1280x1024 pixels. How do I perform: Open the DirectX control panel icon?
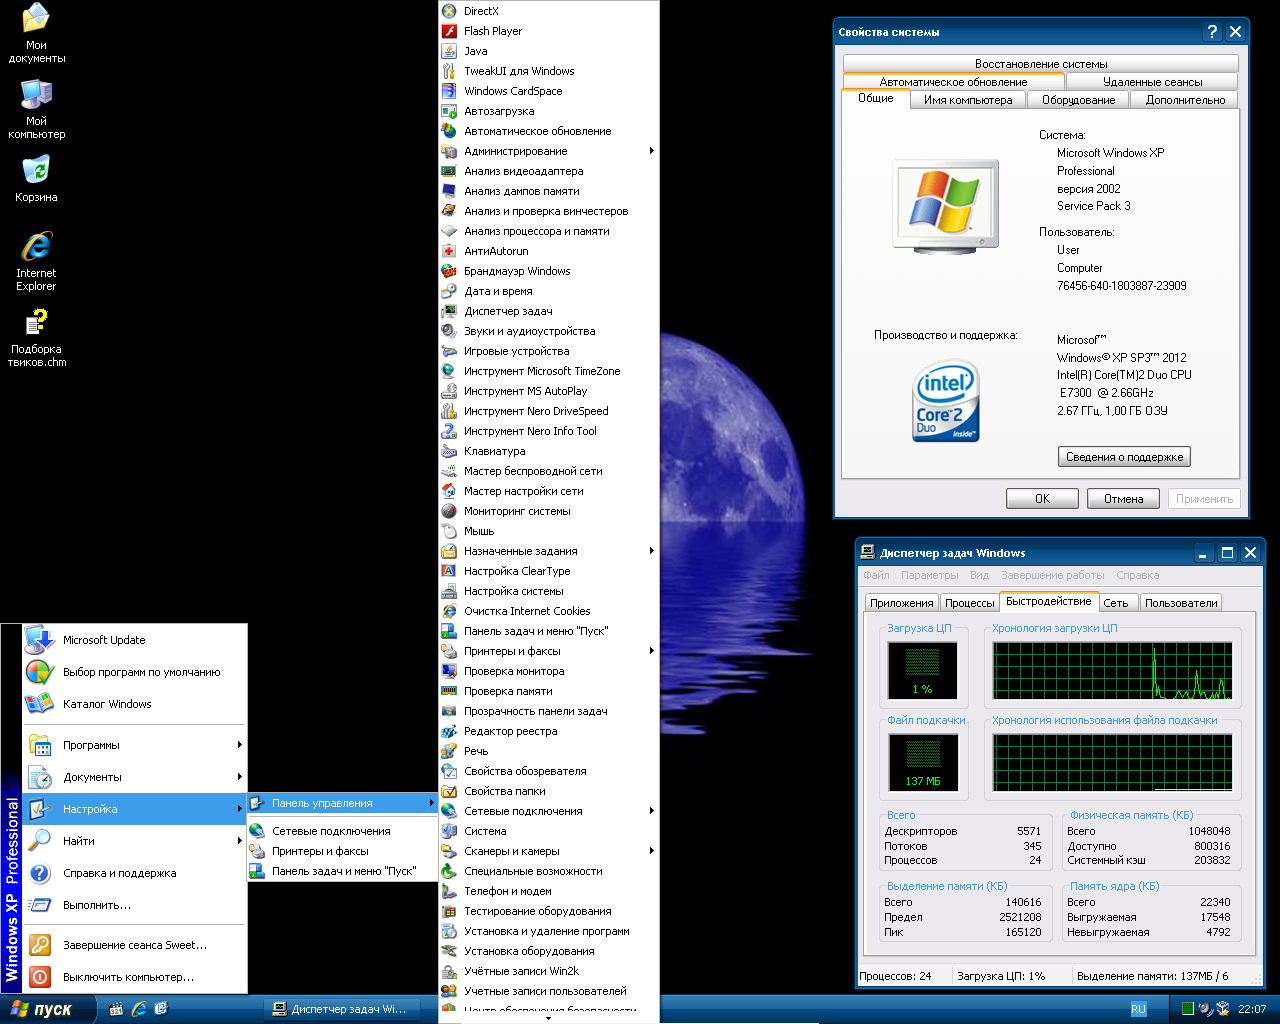449,11
